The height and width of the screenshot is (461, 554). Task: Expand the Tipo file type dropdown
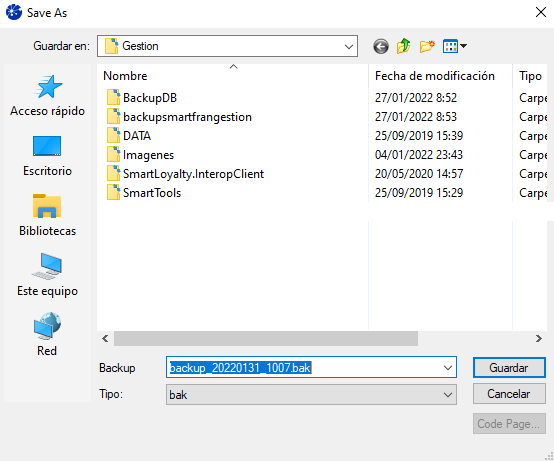[x=448, y=395]
